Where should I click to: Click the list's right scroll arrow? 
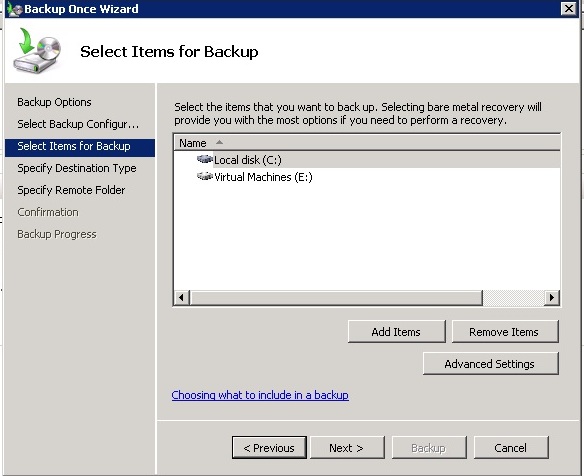pyautogui.click(x=552, y=298)
